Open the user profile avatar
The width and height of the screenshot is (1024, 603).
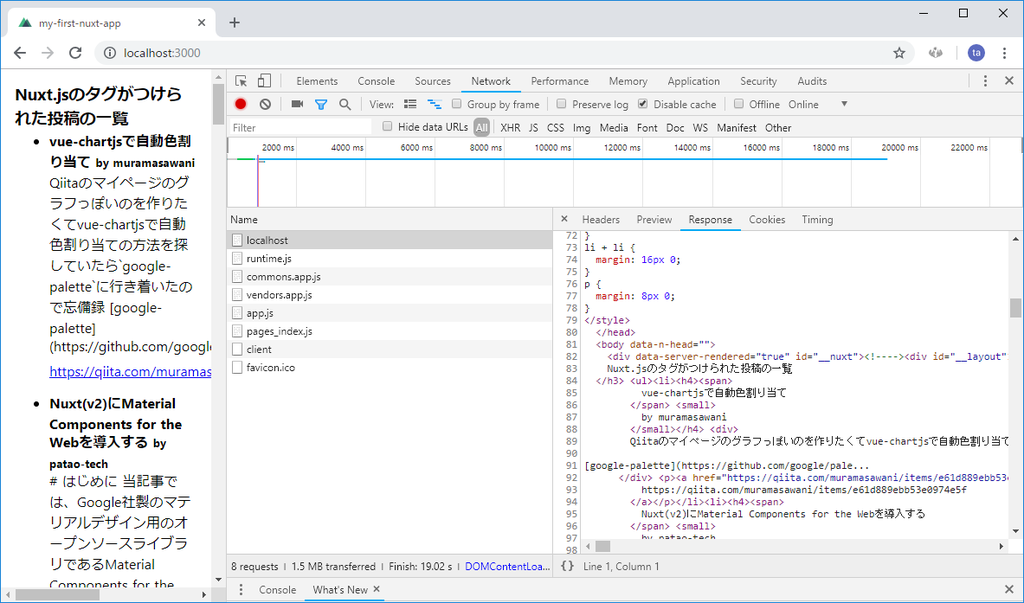(x=976, y=53)
